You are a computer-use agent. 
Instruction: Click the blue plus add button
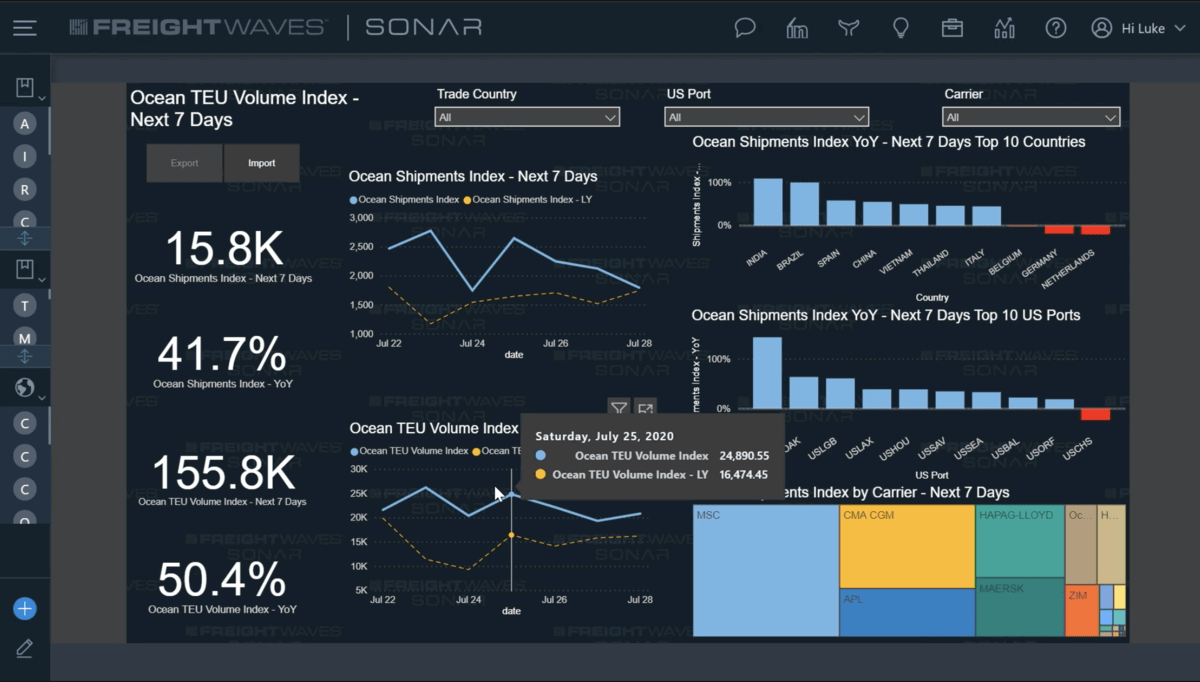(x=25, y=608)
